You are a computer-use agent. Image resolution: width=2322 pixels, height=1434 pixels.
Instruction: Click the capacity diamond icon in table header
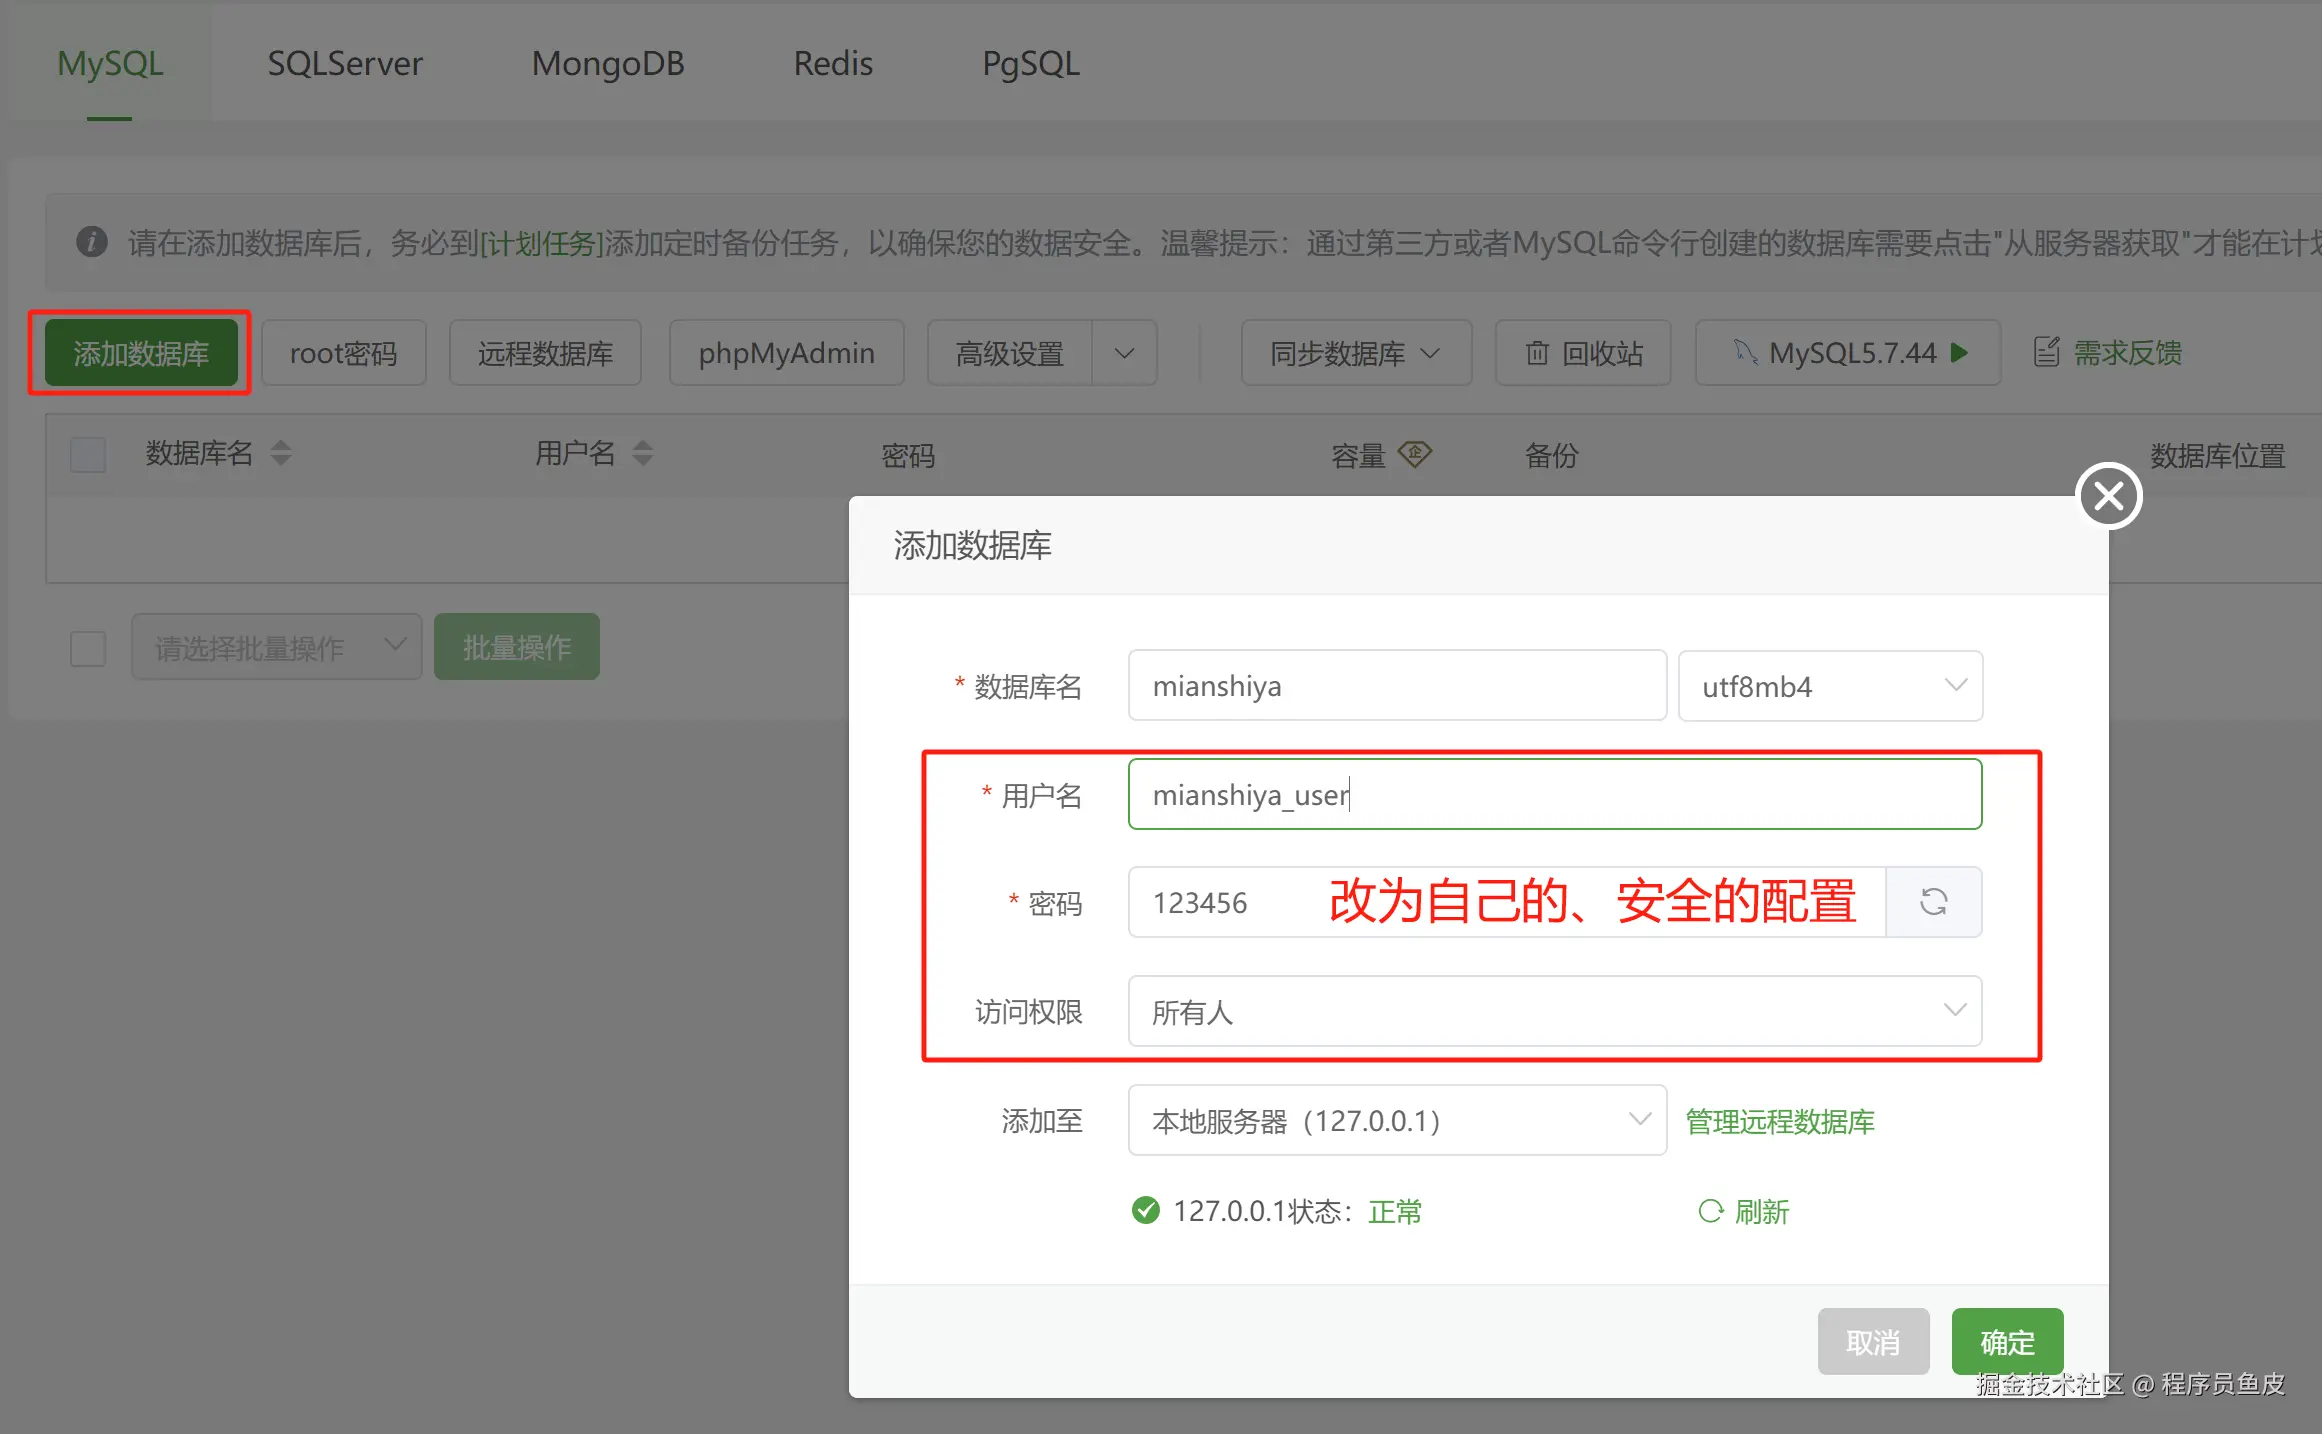(1415, 454)
